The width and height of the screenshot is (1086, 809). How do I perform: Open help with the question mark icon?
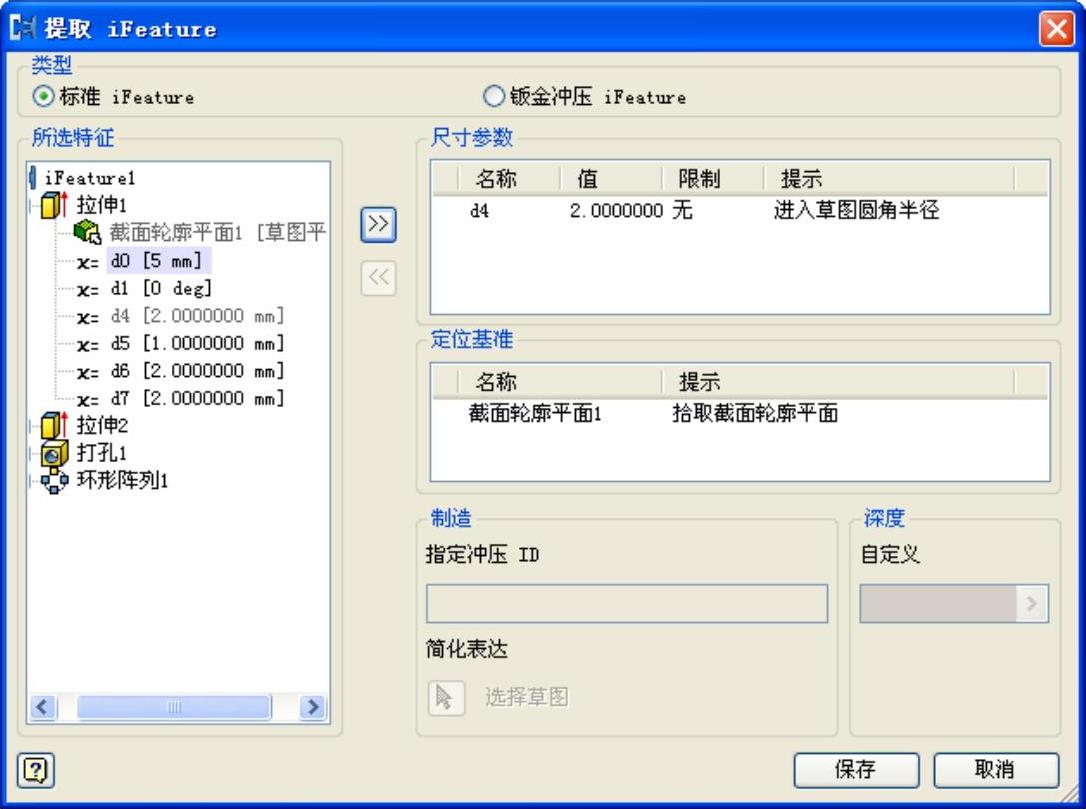point(35,770)
